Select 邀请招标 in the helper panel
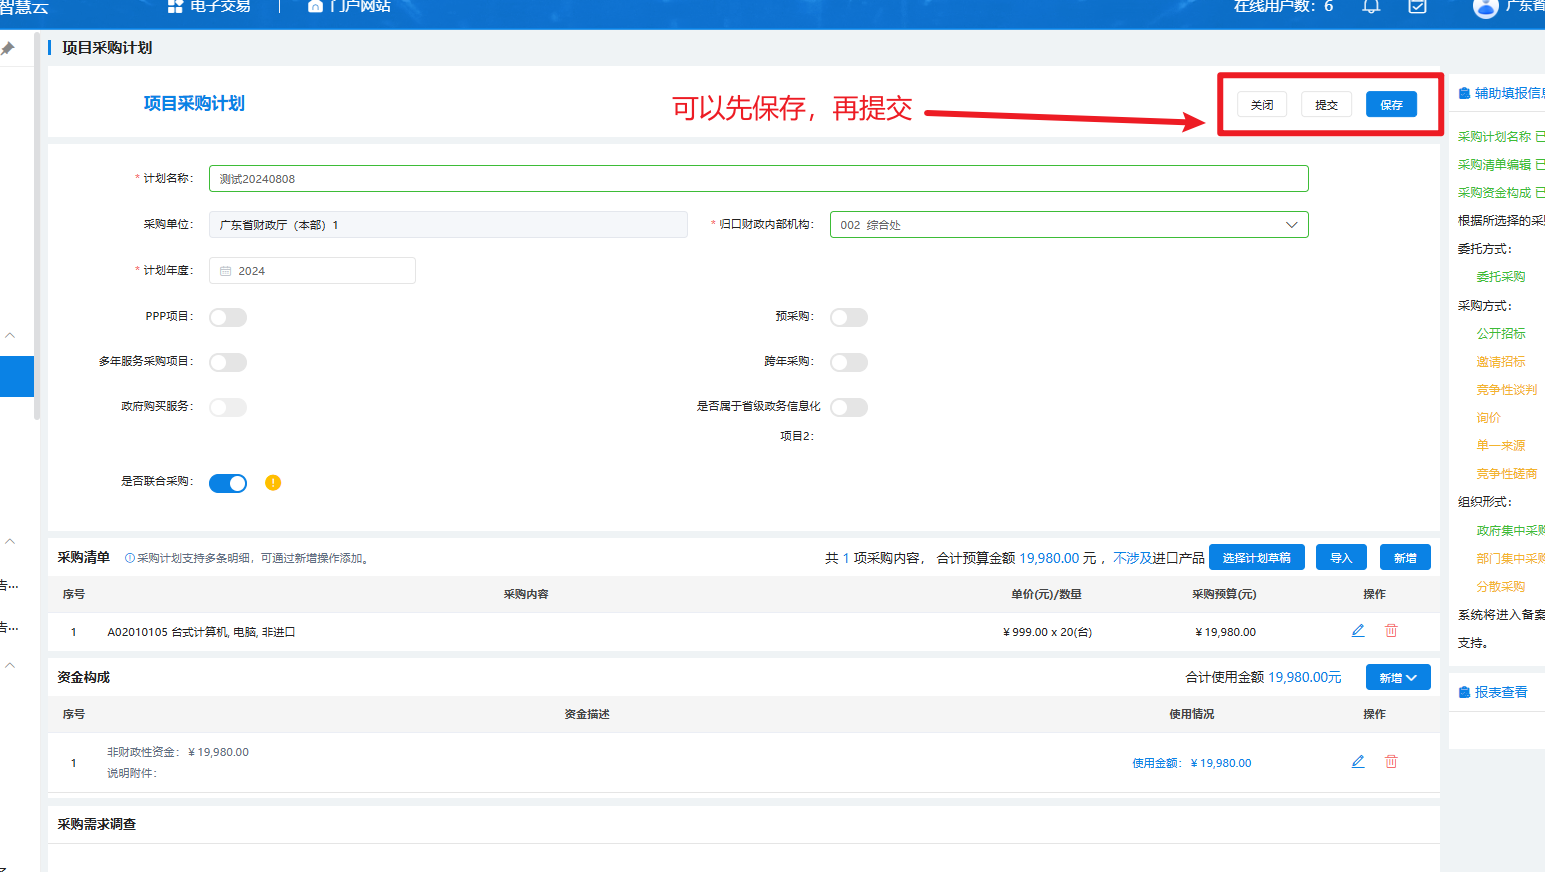This screenshot has width=1545, height=872. (x=1501, y=362)
